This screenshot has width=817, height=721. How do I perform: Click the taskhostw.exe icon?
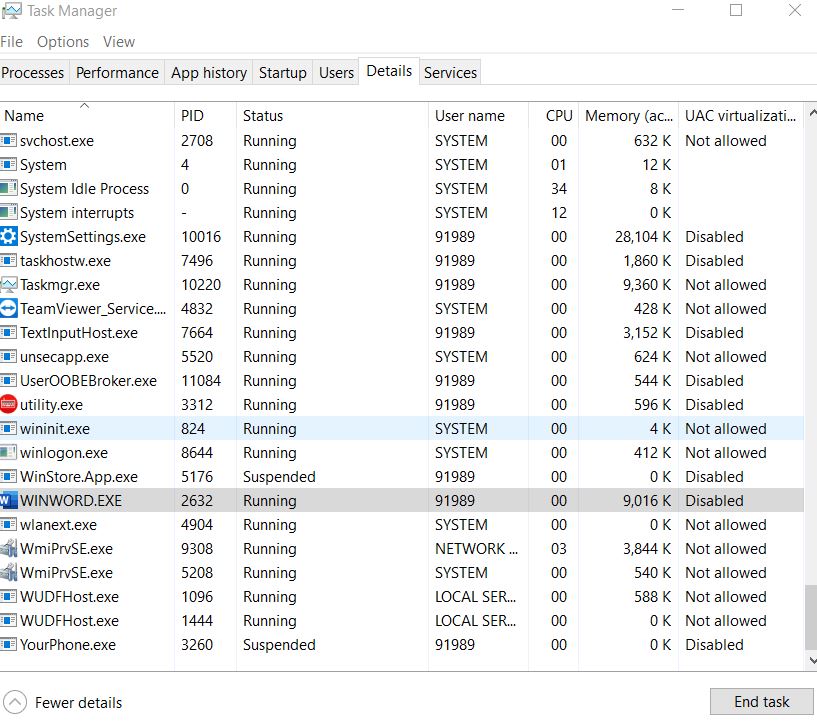pyautogui.click(x=8, y=260)
